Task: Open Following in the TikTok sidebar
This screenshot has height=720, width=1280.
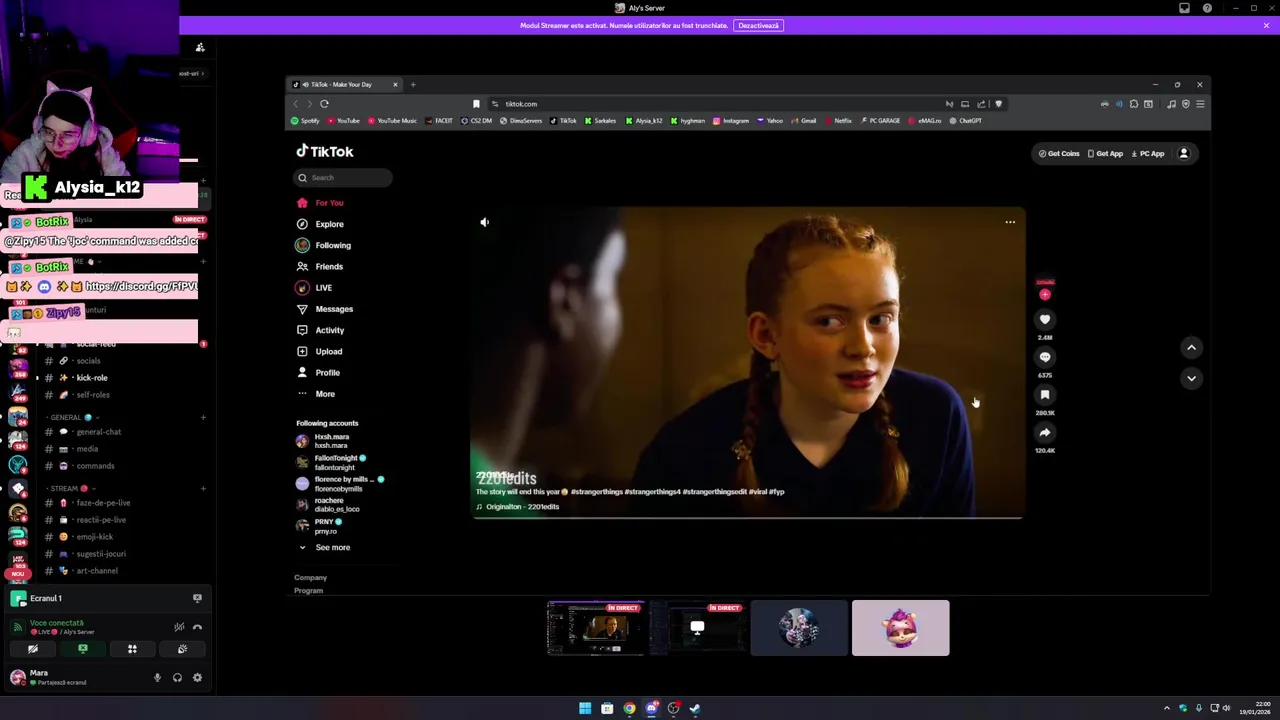Action: point(324,245)
